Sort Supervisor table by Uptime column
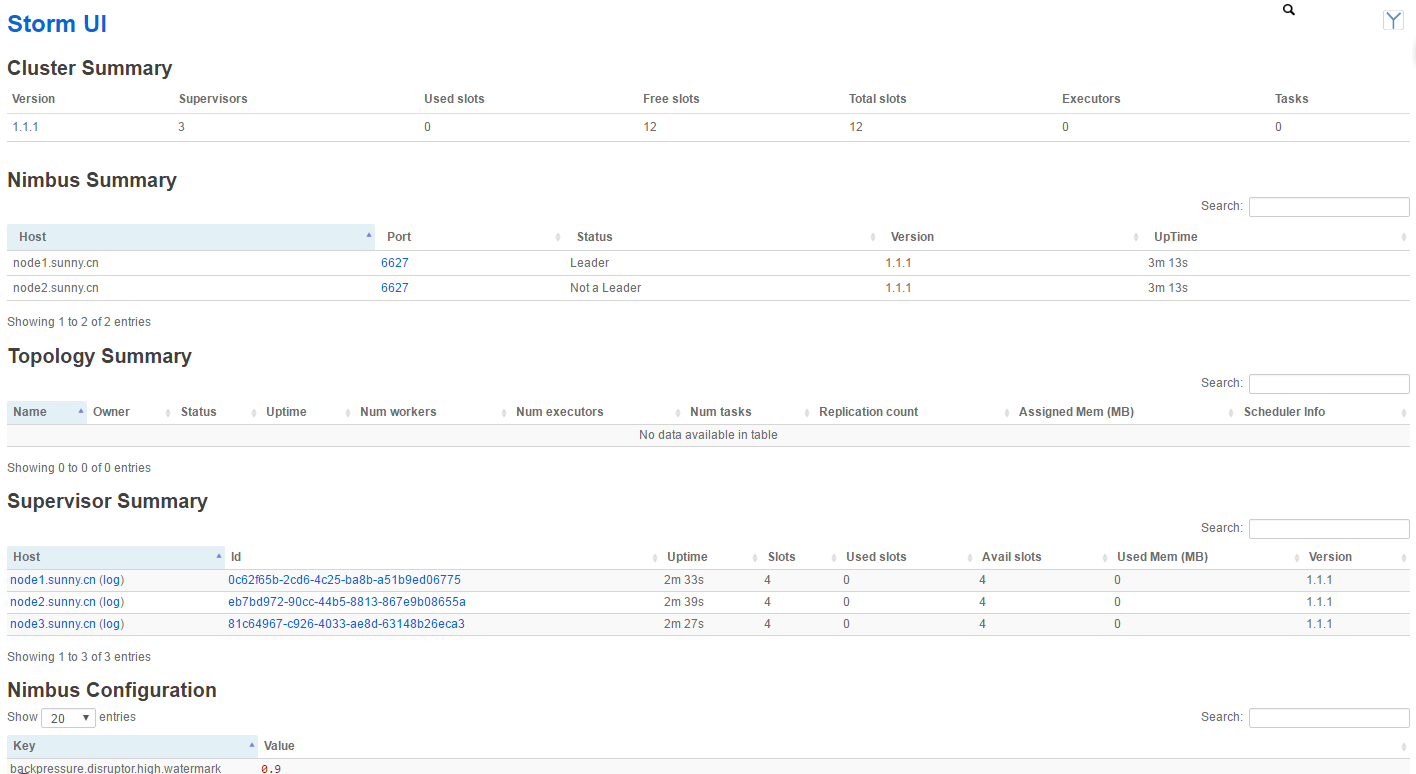The width and height of the screenshot is (1416, 774). tap(711, 557)
